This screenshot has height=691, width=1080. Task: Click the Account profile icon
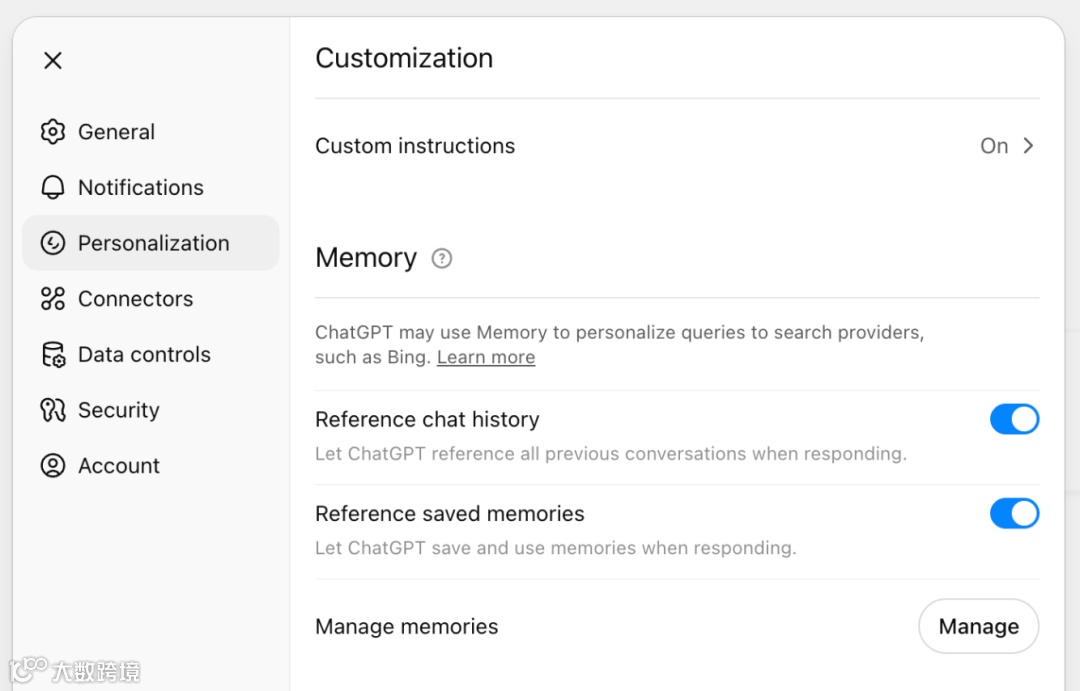(x=52, y=465)
